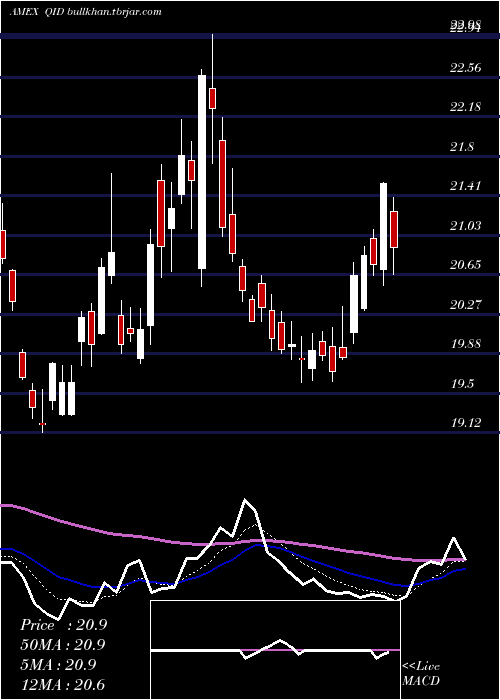The height and width of the screenshot is (700, 500).
Task: Select the 21.8 price axis label
Action: tap(462, 147)
